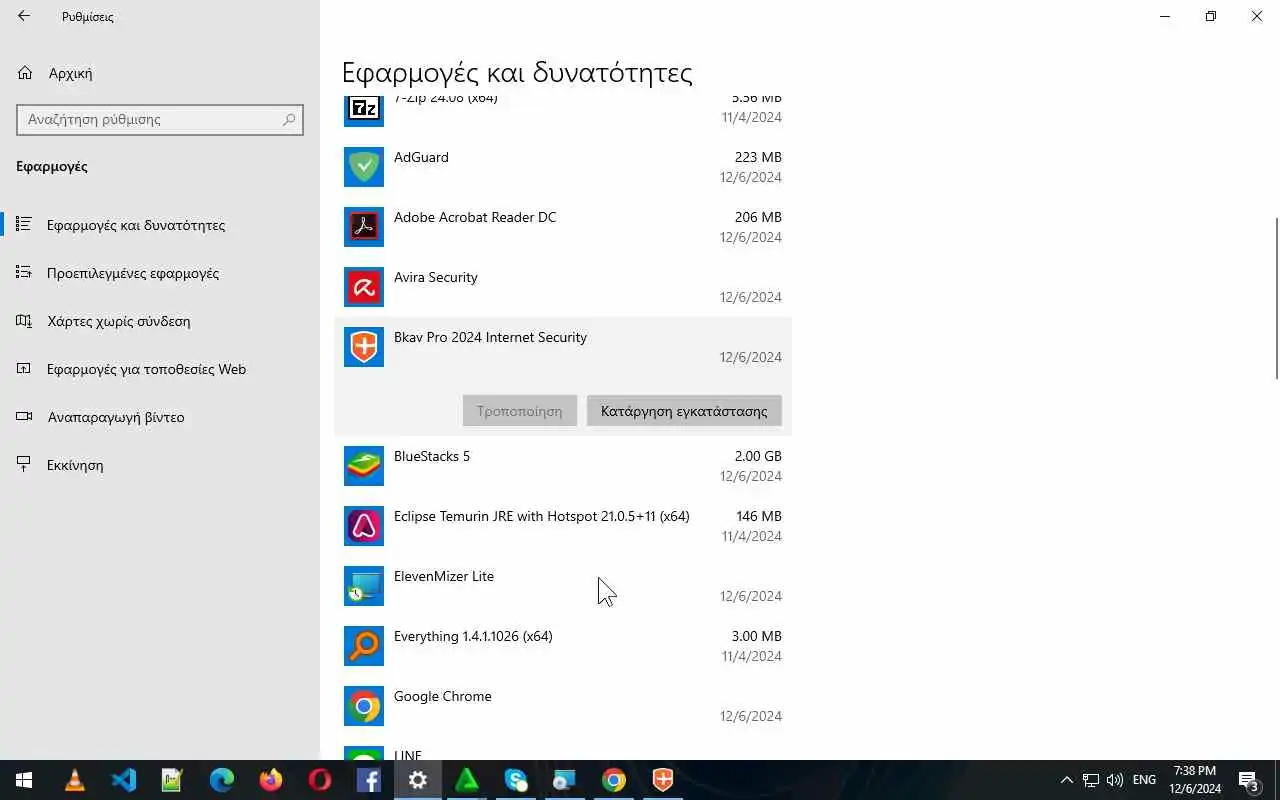This screenshot has width=1280, height=800.
Task: Open Αναπαραγωγή βίντεο section
Action: pyautogui.click(x=160, y=417)
